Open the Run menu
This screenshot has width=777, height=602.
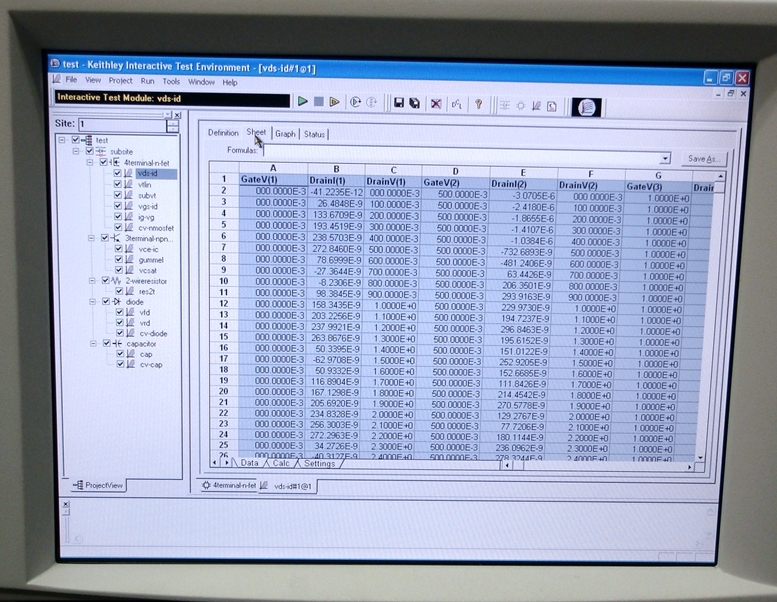tap(147, 81)
